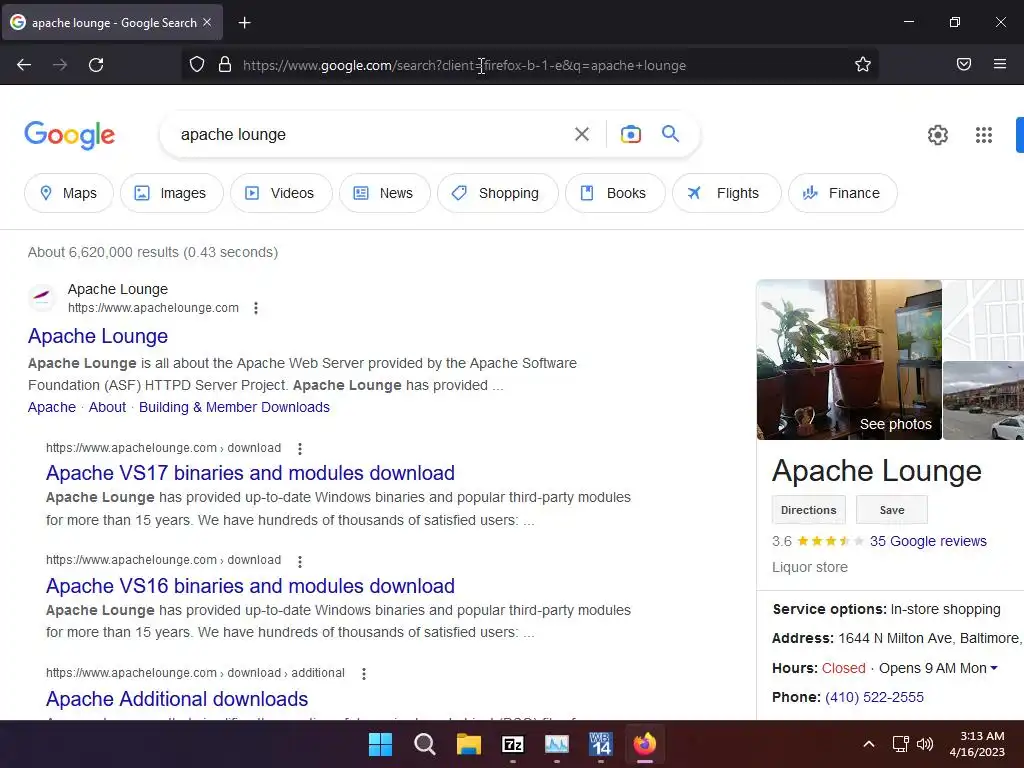
Task: Filter results by Flights
Action: point(726,193)
